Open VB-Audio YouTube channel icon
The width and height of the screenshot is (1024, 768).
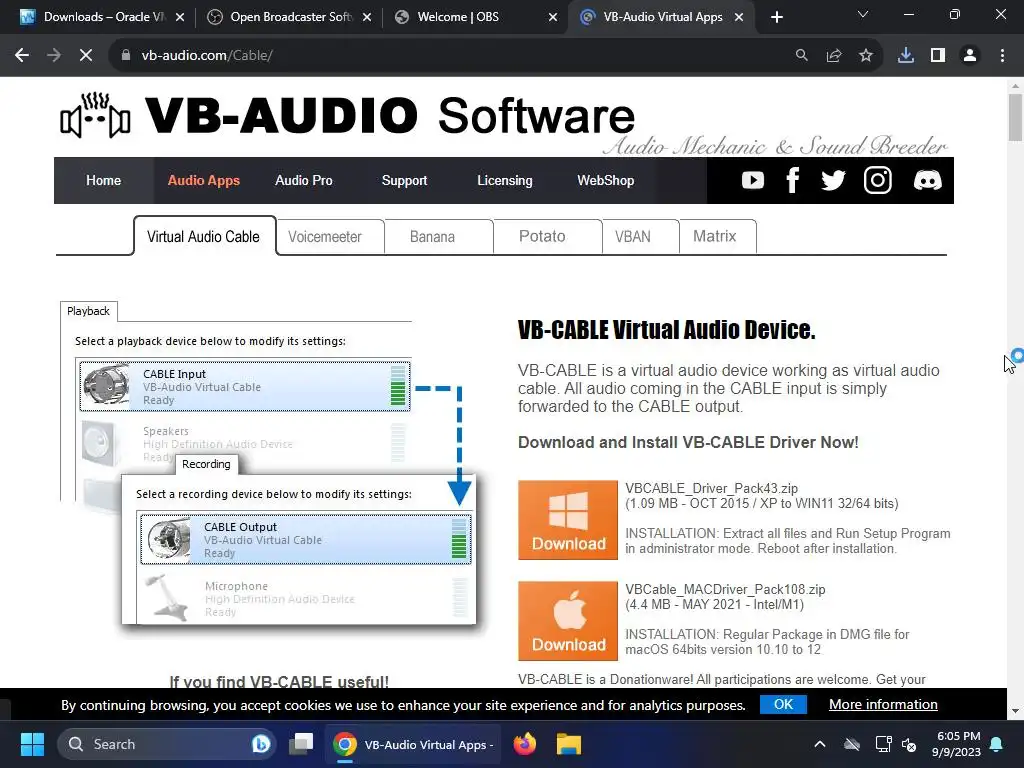752,180
